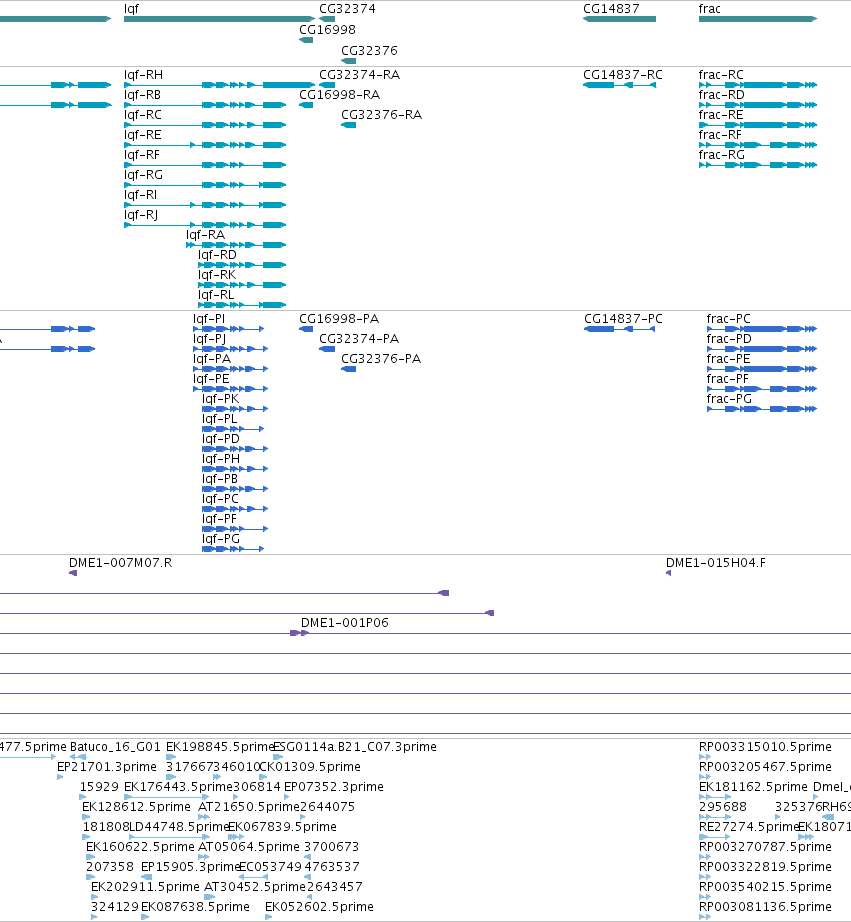851x922 pixels.
Task: Open the frac-PF protein feature
Action: point(728,379)
